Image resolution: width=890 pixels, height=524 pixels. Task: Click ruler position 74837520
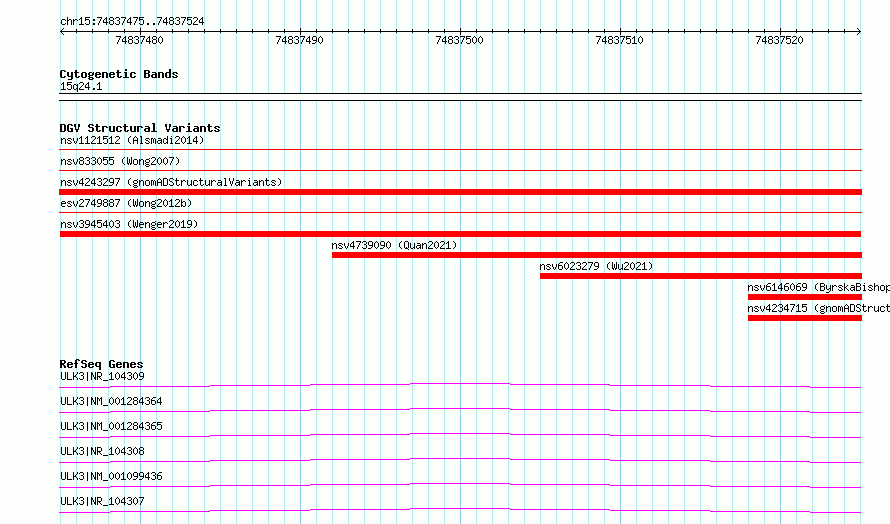click(779, 40)
